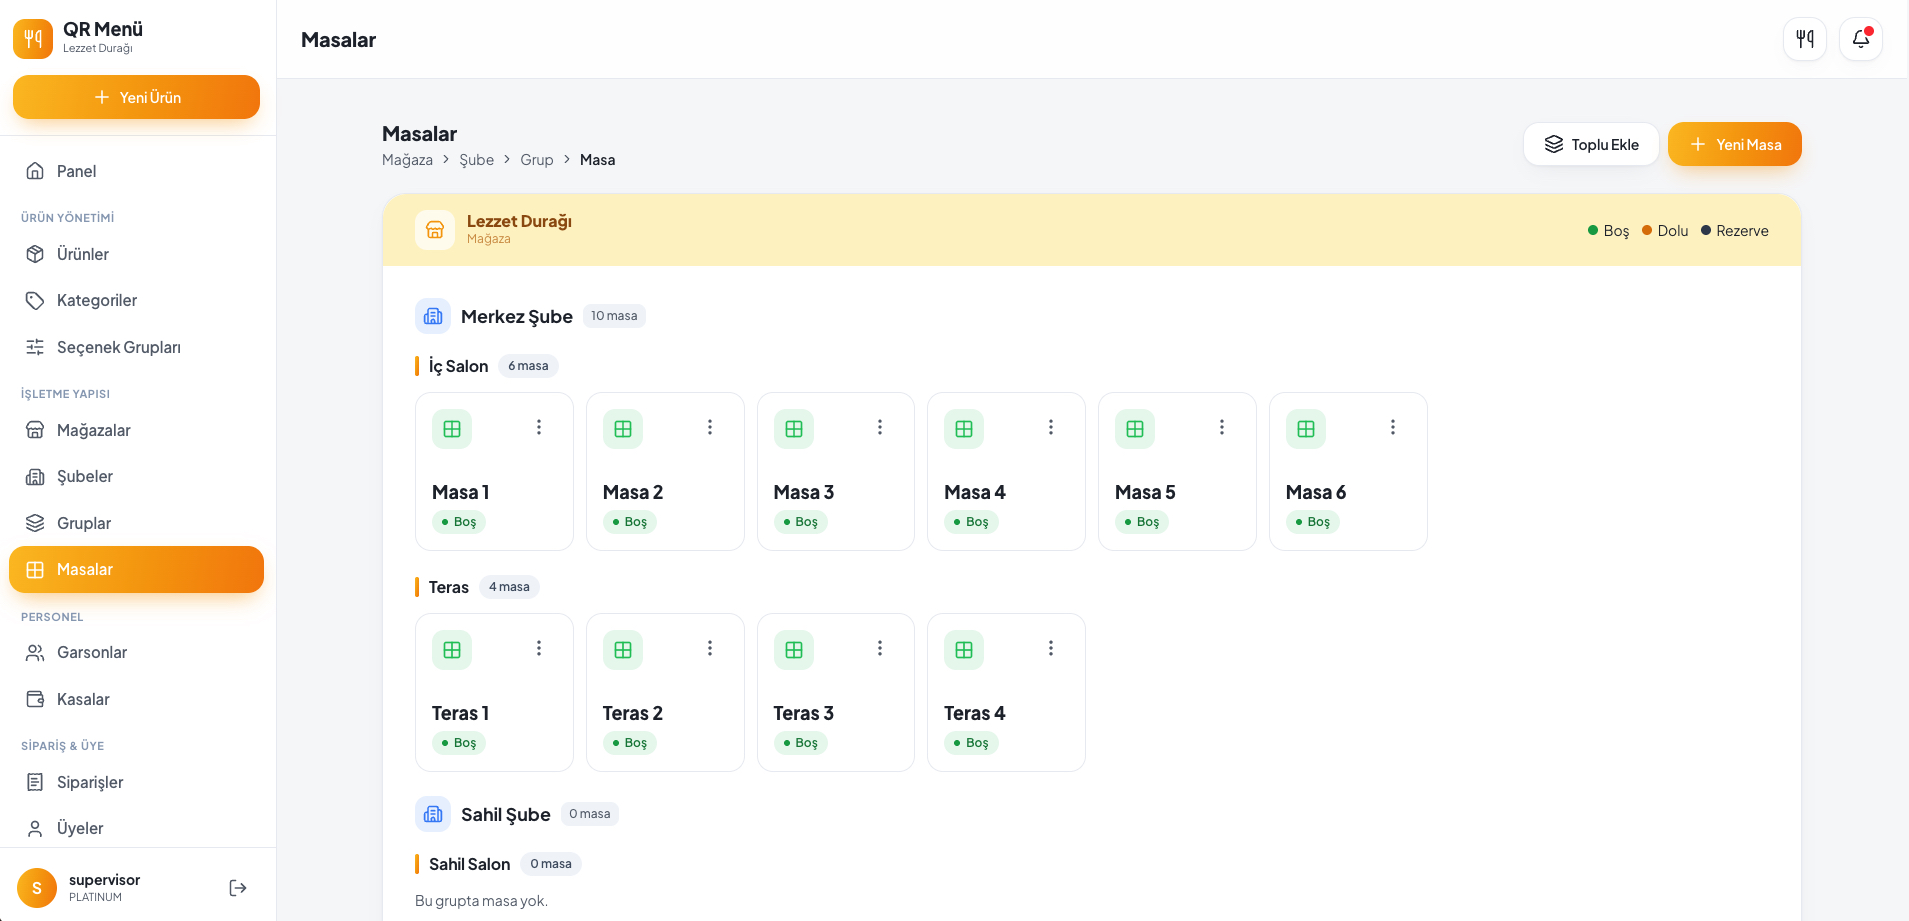Image resolution: width=1909 pixels, height=921 pixels.
Task: Click the QR Menü logo icon
Action: click(33, 39)
